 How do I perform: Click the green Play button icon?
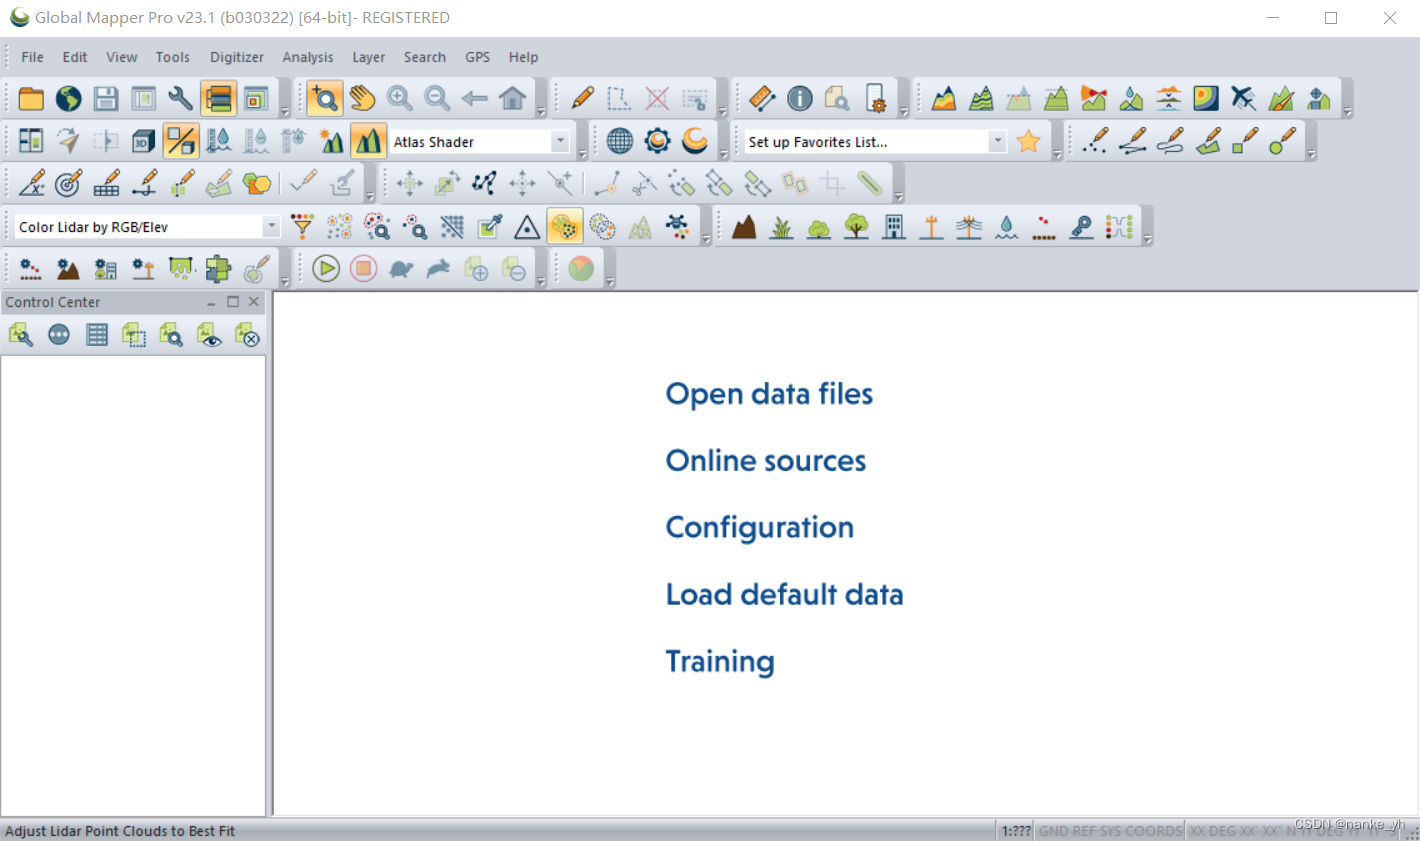[x=326, y=268]
